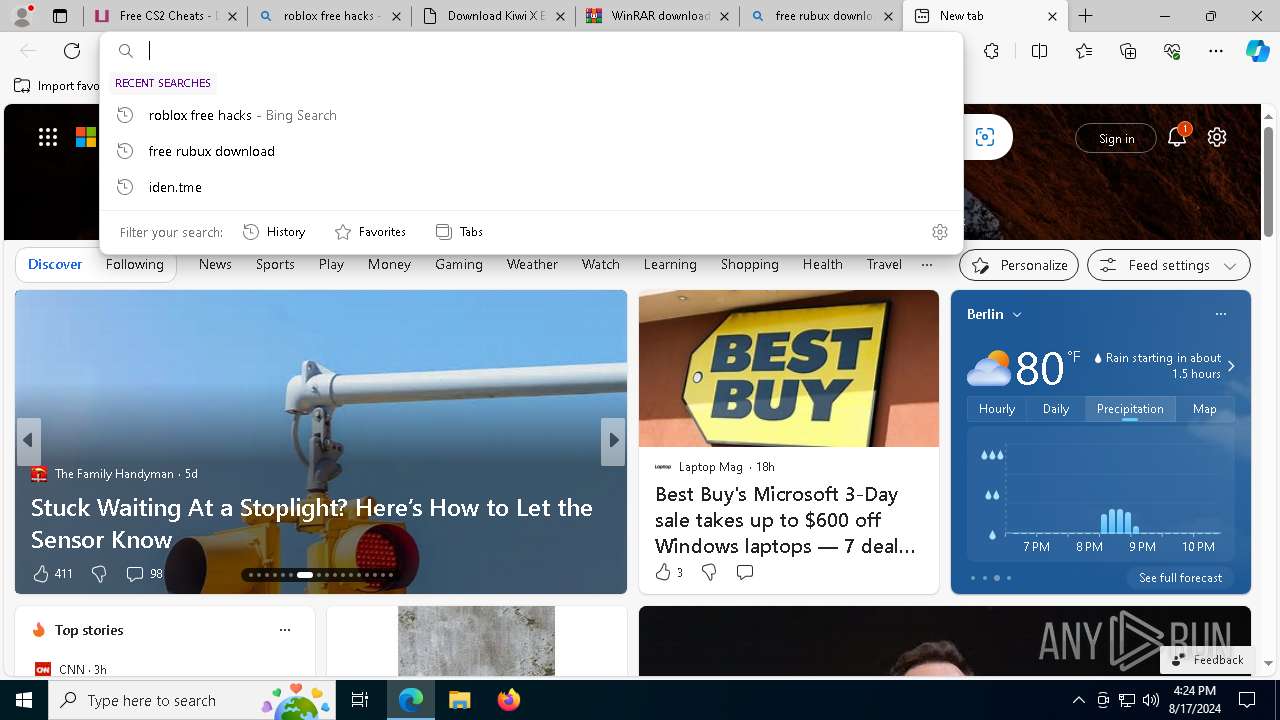The width and height of the screenshot is (1280, 720).
Task: Expand the rain forecast arrow
Action: (1231, 366)
